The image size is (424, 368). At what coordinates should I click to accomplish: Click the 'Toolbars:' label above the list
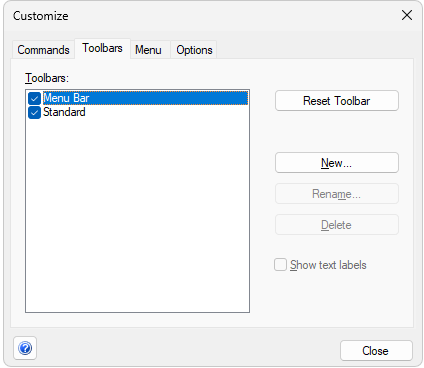[x=47, y=78]
